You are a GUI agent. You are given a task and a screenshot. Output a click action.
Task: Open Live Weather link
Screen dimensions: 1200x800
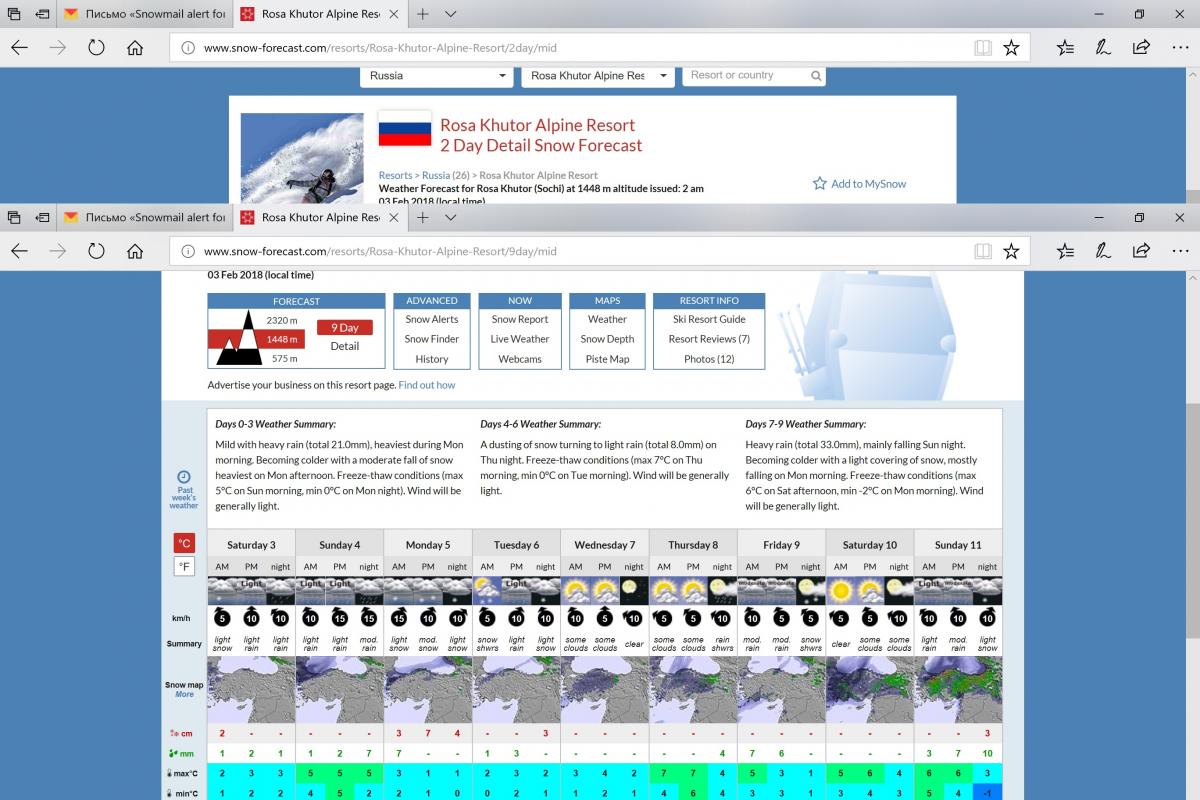520,339
